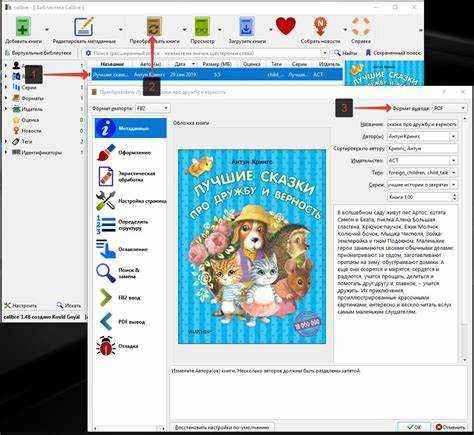The image size is (474, 435).
Task: Click the book cover image preview
Action: pyautogui.click(x=252, y=246)
